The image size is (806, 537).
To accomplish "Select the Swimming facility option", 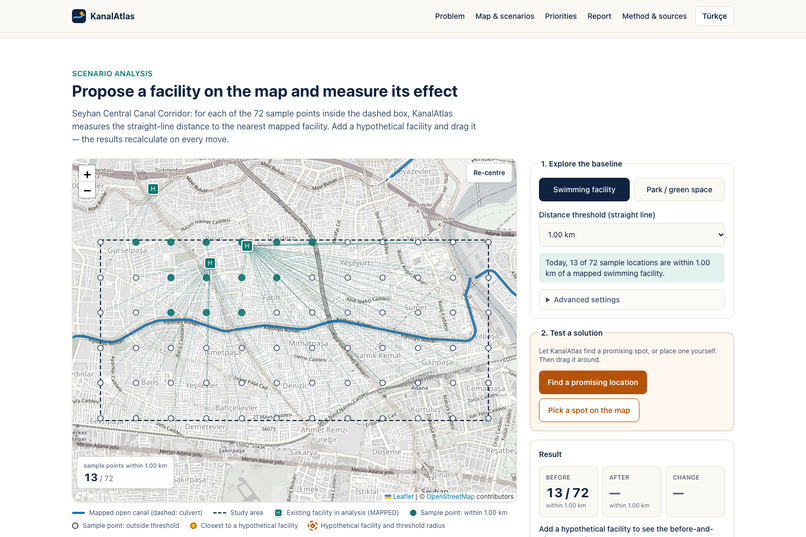I will pos(584,190).
